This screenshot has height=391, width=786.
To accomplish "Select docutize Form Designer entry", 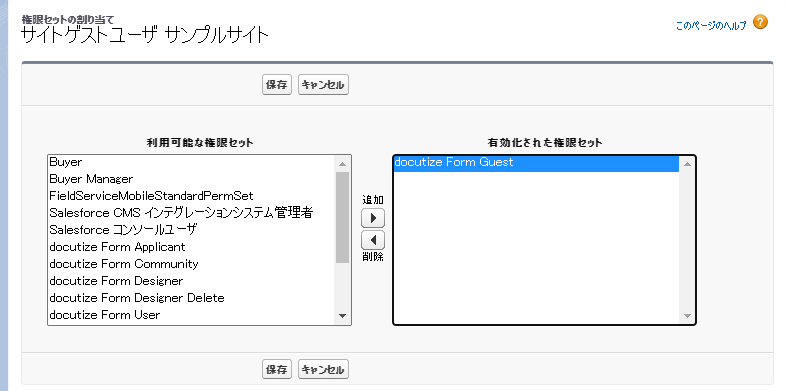I will (192, 281).
